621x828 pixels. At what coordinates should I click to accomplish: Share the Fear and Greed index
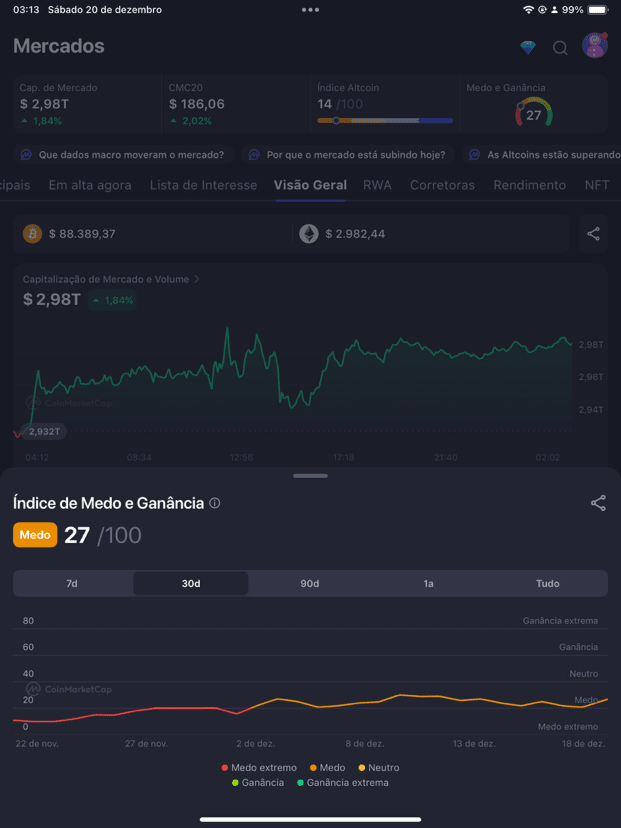[x=598, y=503]
